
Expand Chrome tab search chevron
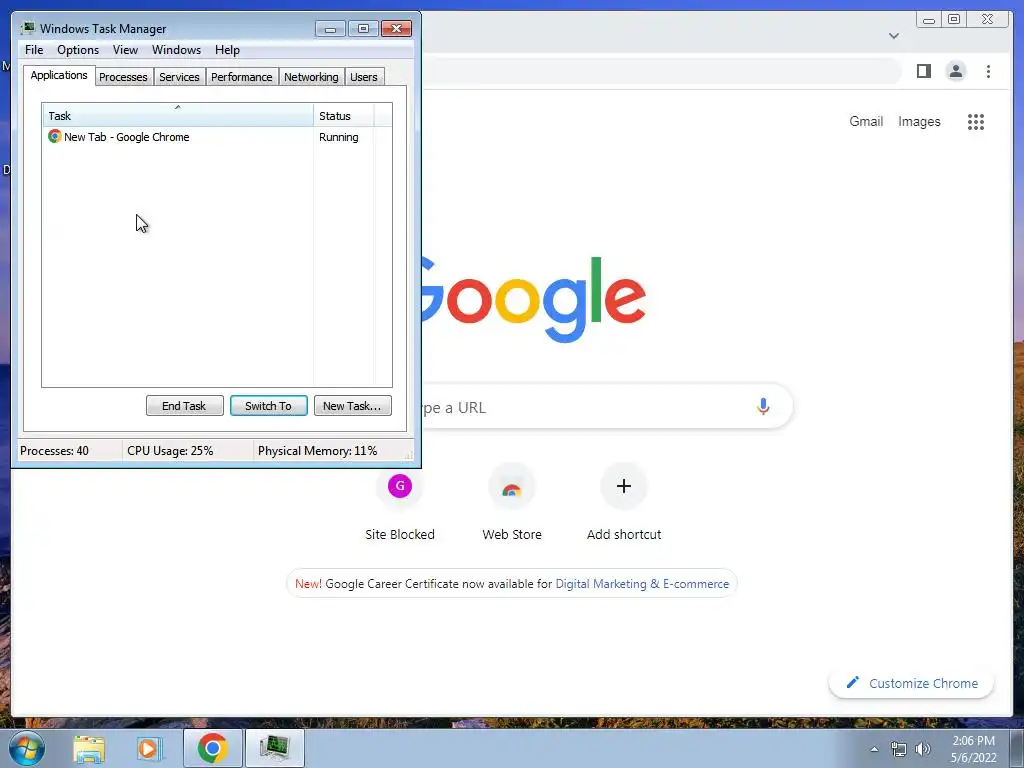point(894,36)
